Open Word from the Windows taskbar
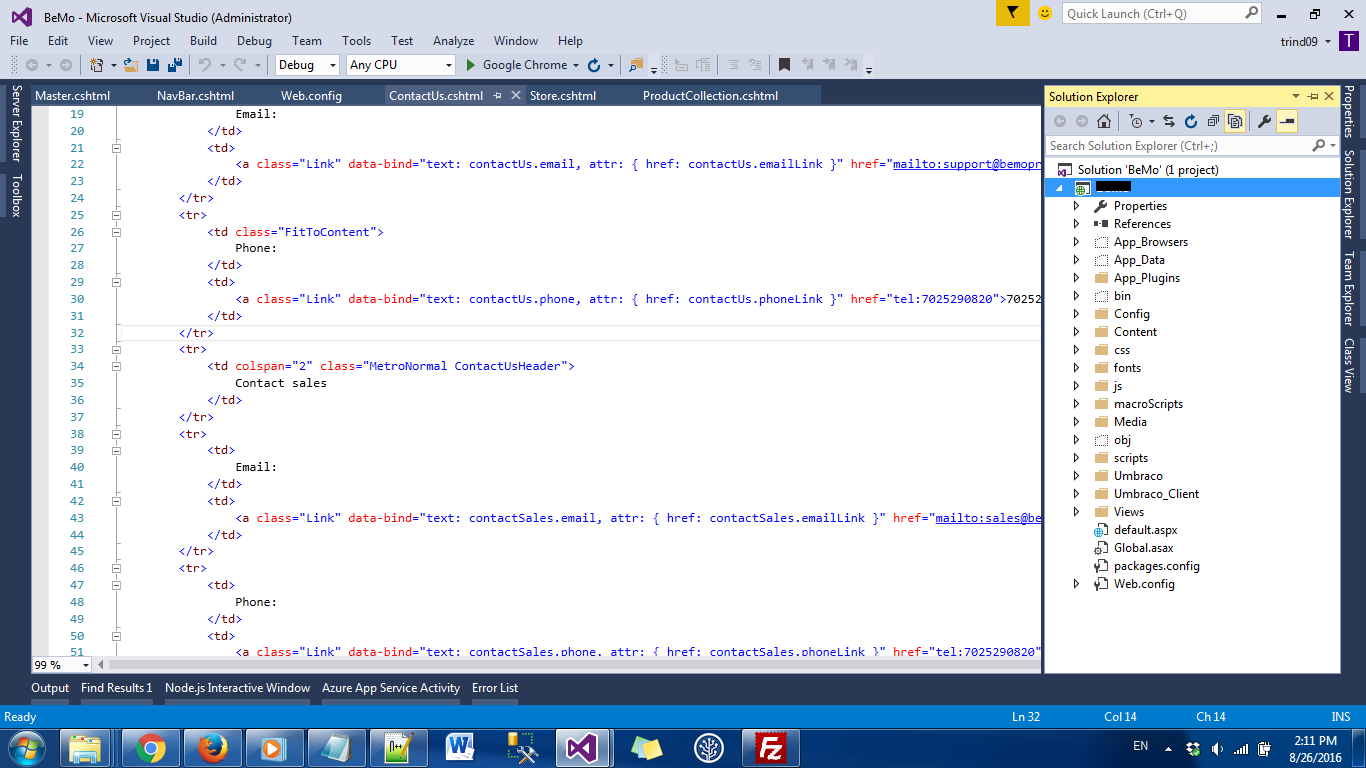The image size is (1366, 768). tap(461, 748)
